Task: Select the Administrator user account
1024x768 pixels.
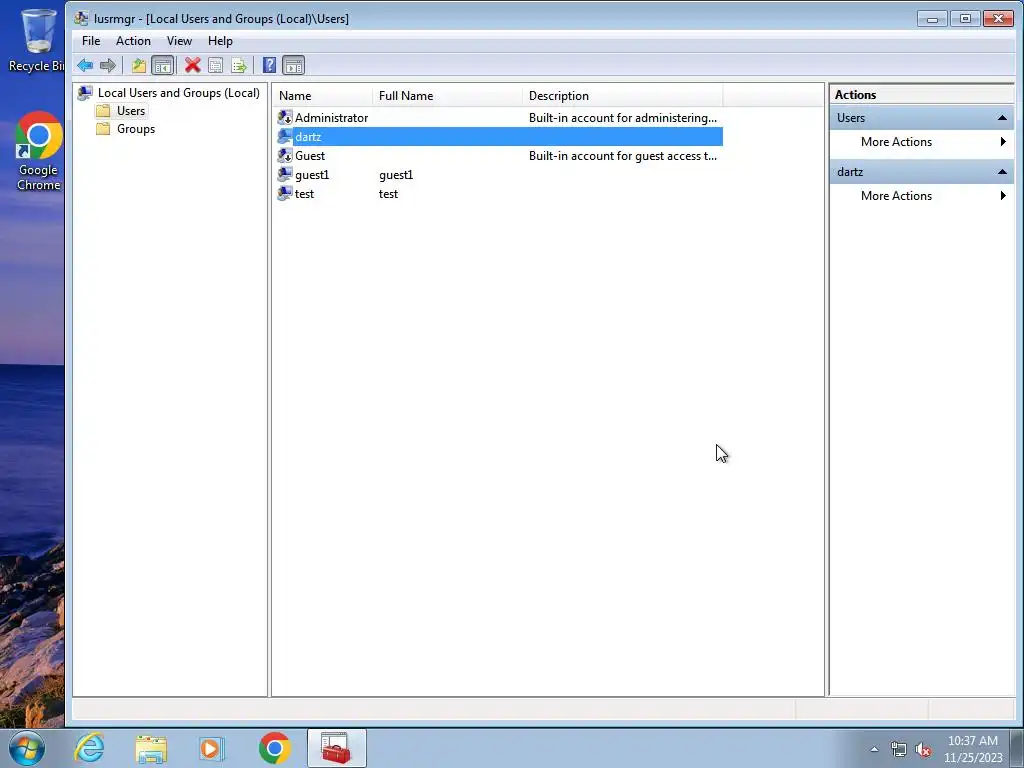Action: pos(331,118)
